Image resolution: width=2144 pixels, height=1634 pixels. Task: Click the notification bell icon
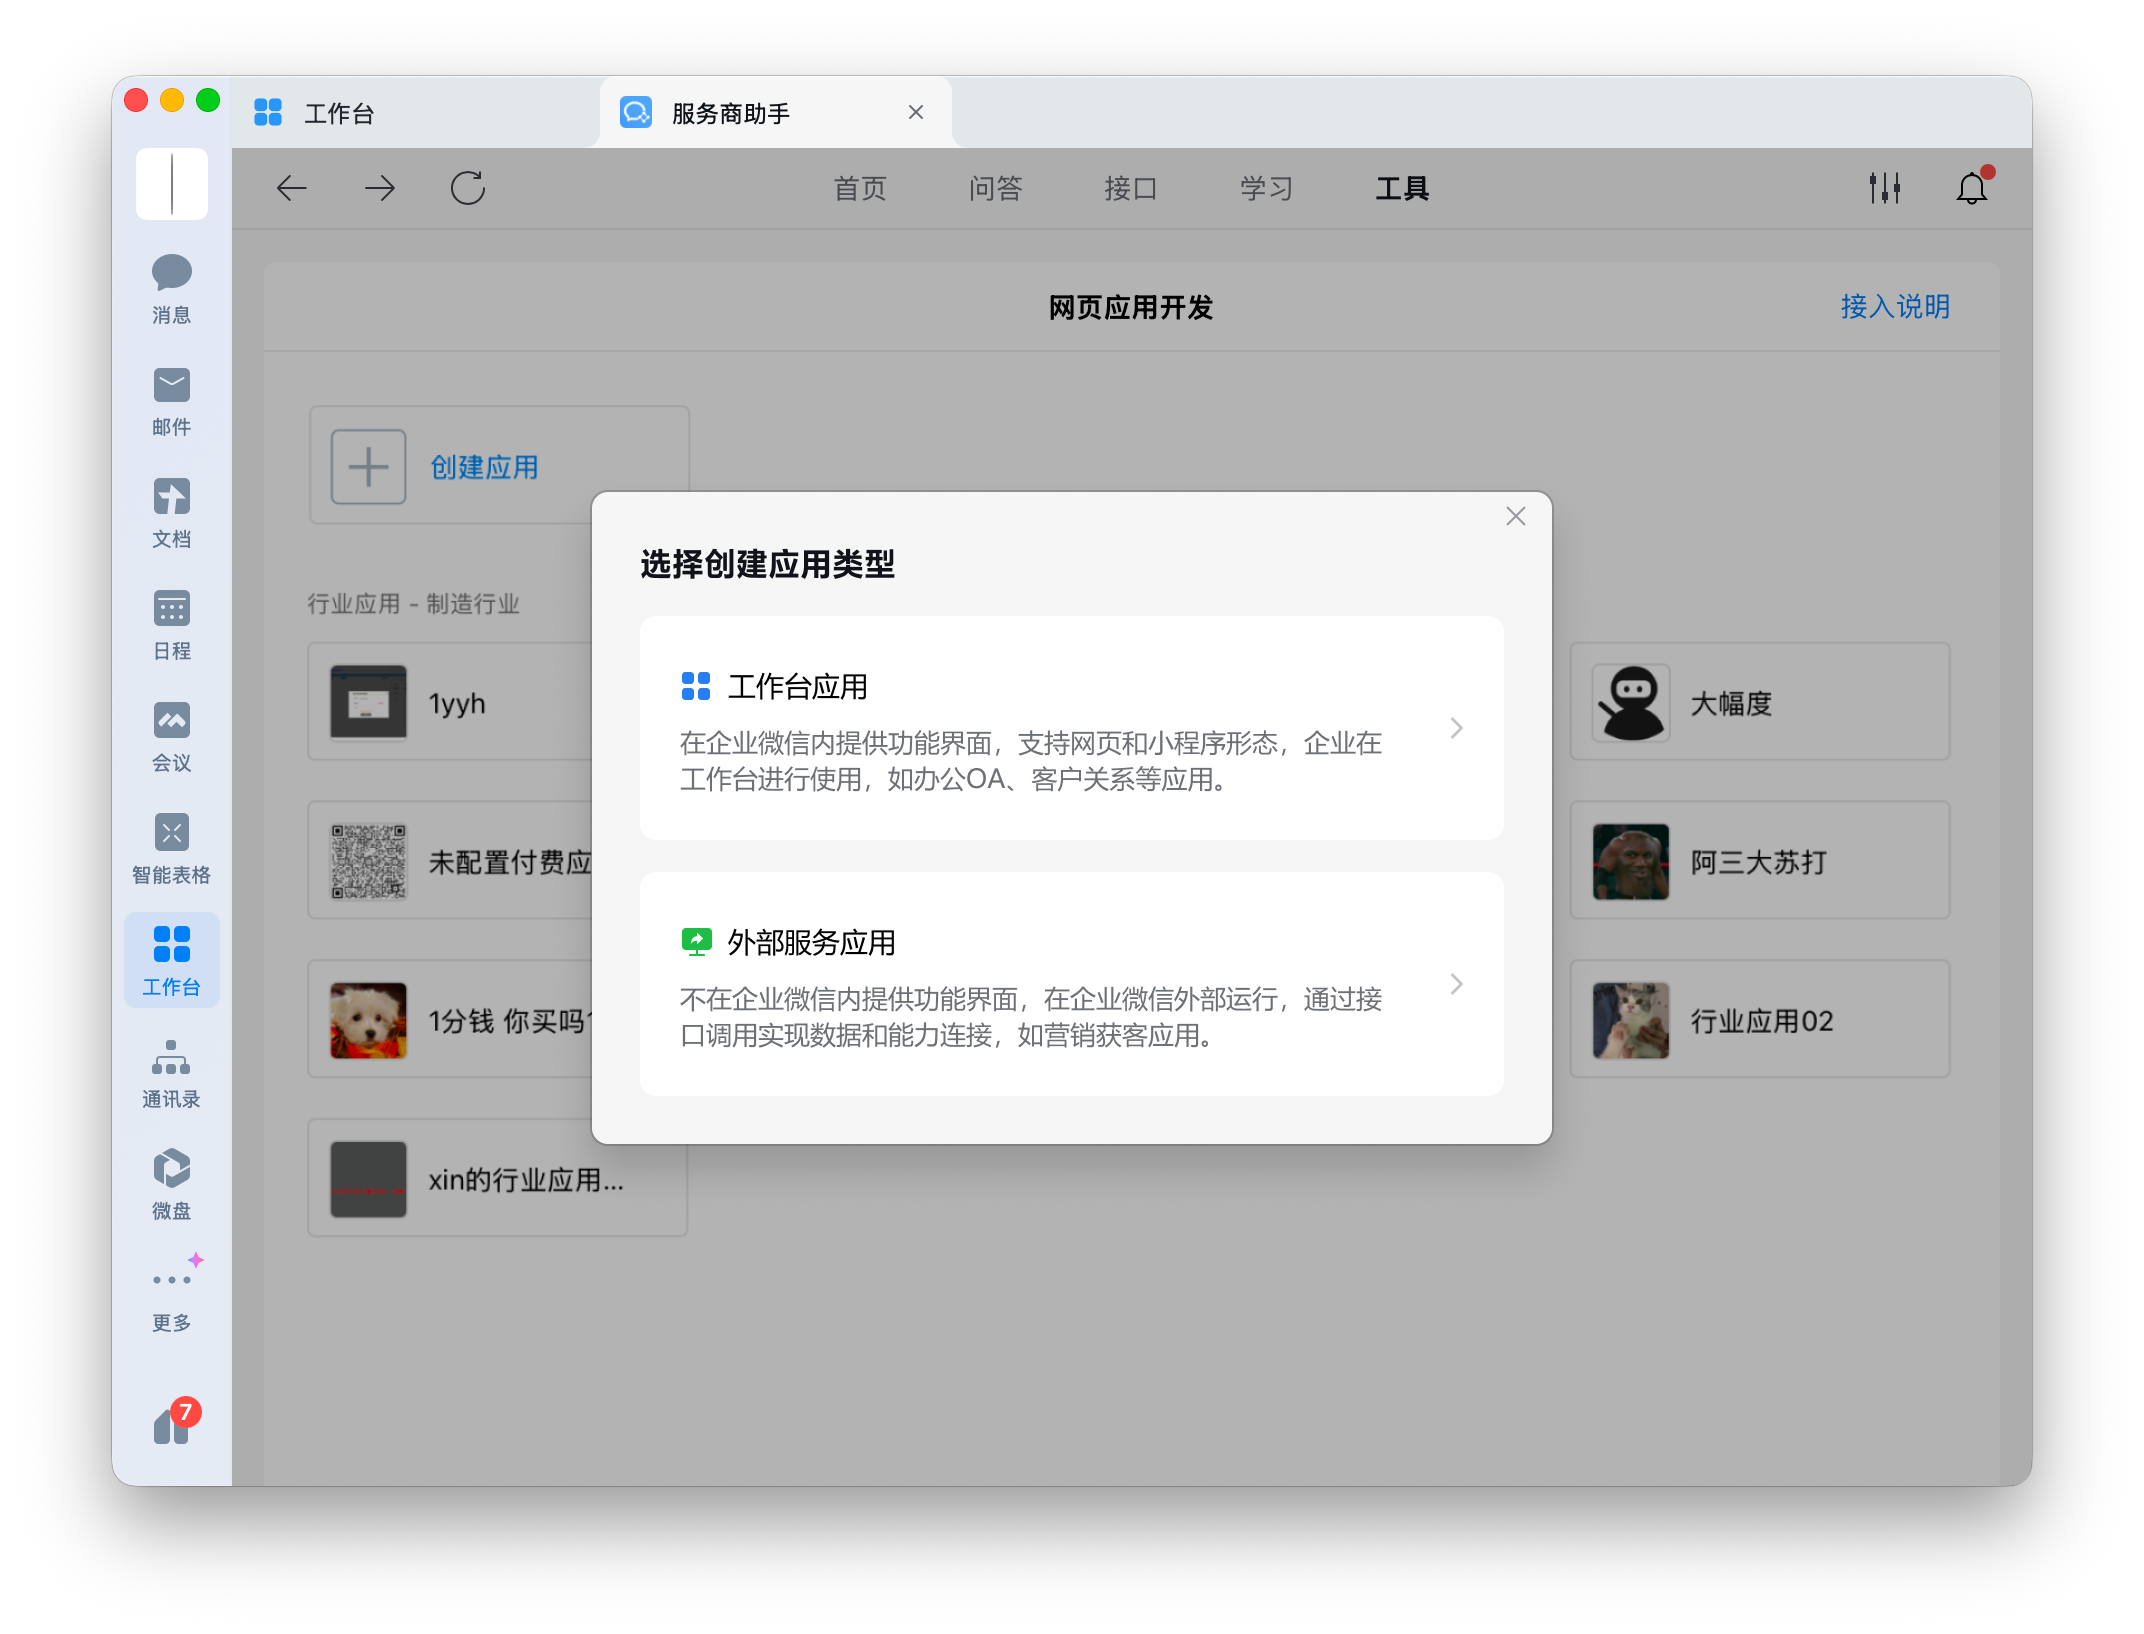tap(1971, 188)
